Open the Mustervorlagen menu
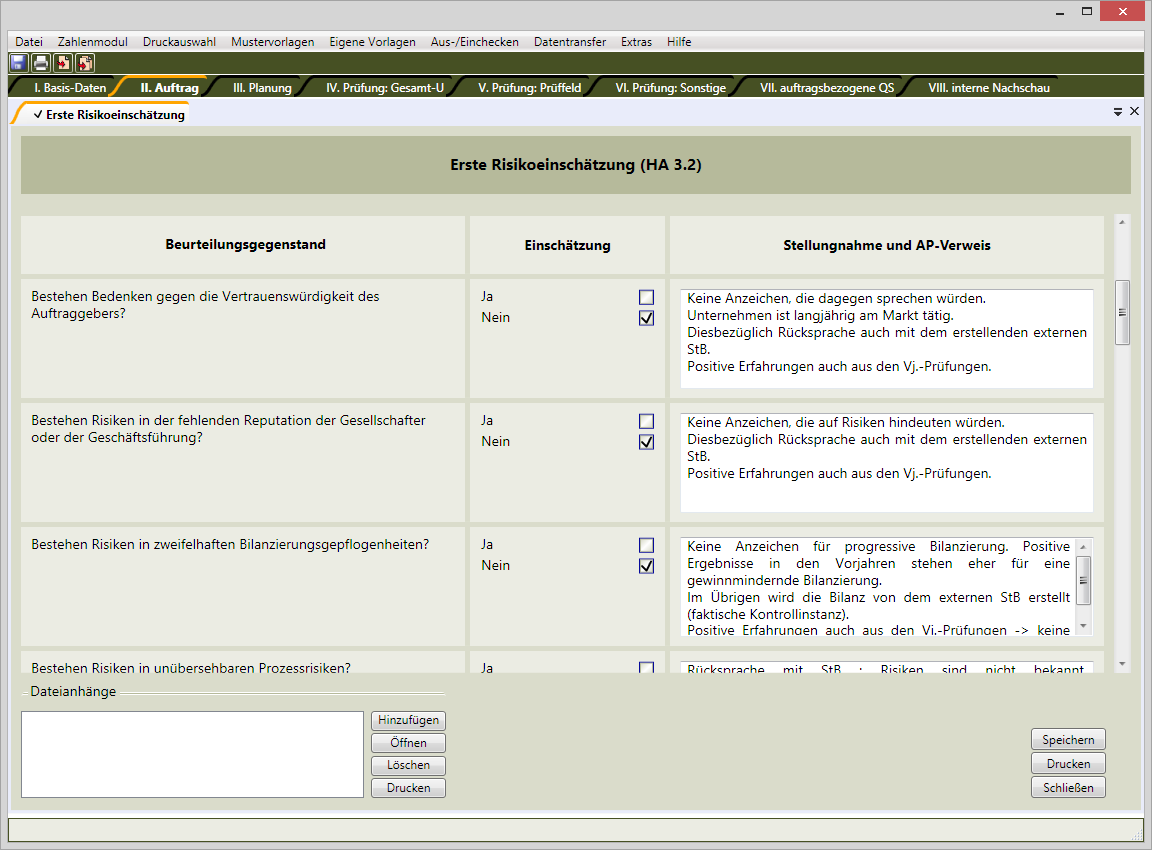 272,42
